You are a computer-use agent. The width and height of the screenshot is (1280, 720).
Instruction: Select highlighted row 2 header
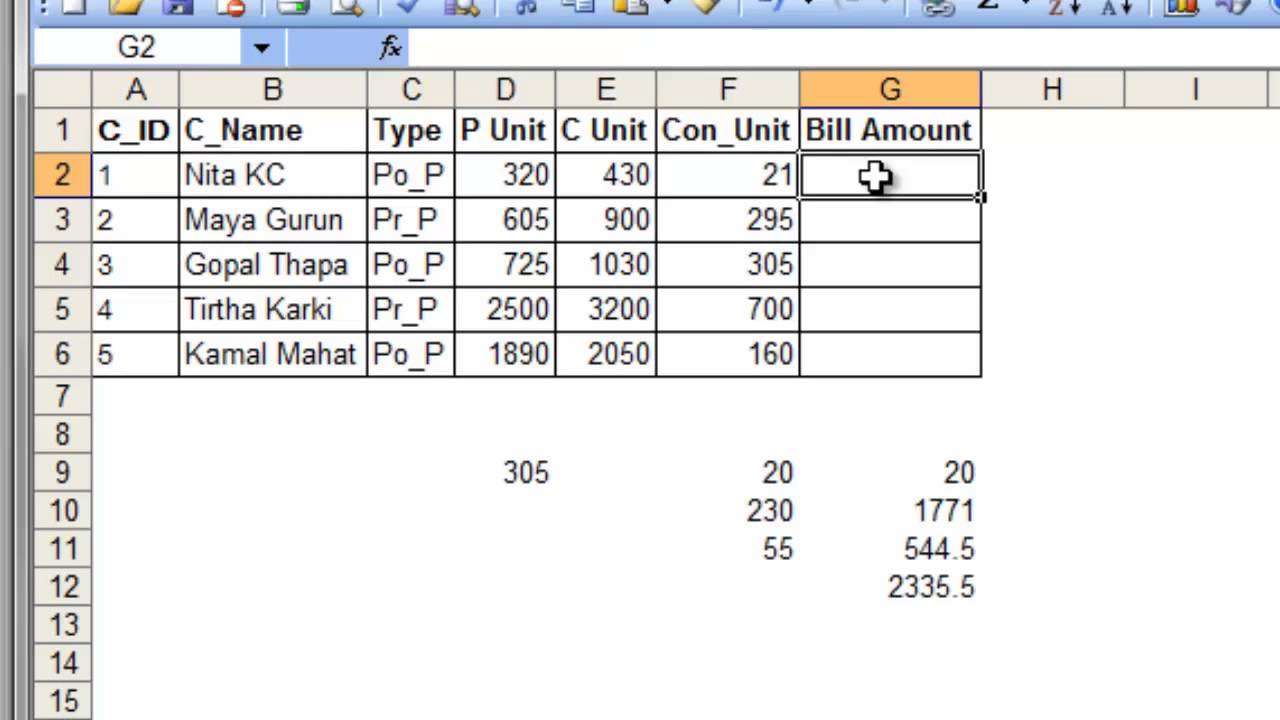[x=62, y=175]
